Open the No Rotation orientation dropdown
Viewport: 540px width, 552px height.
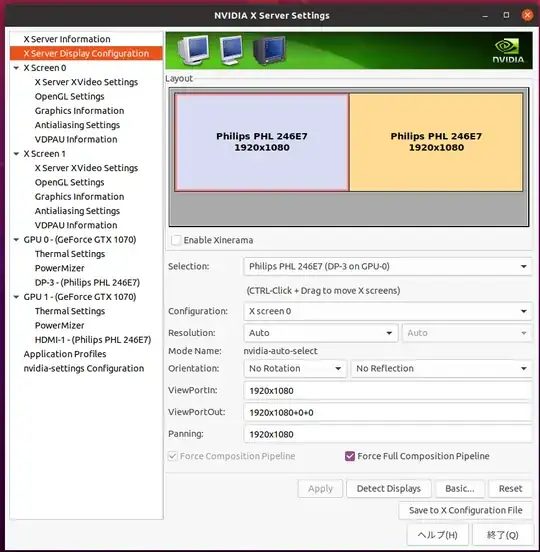[295, 369]
